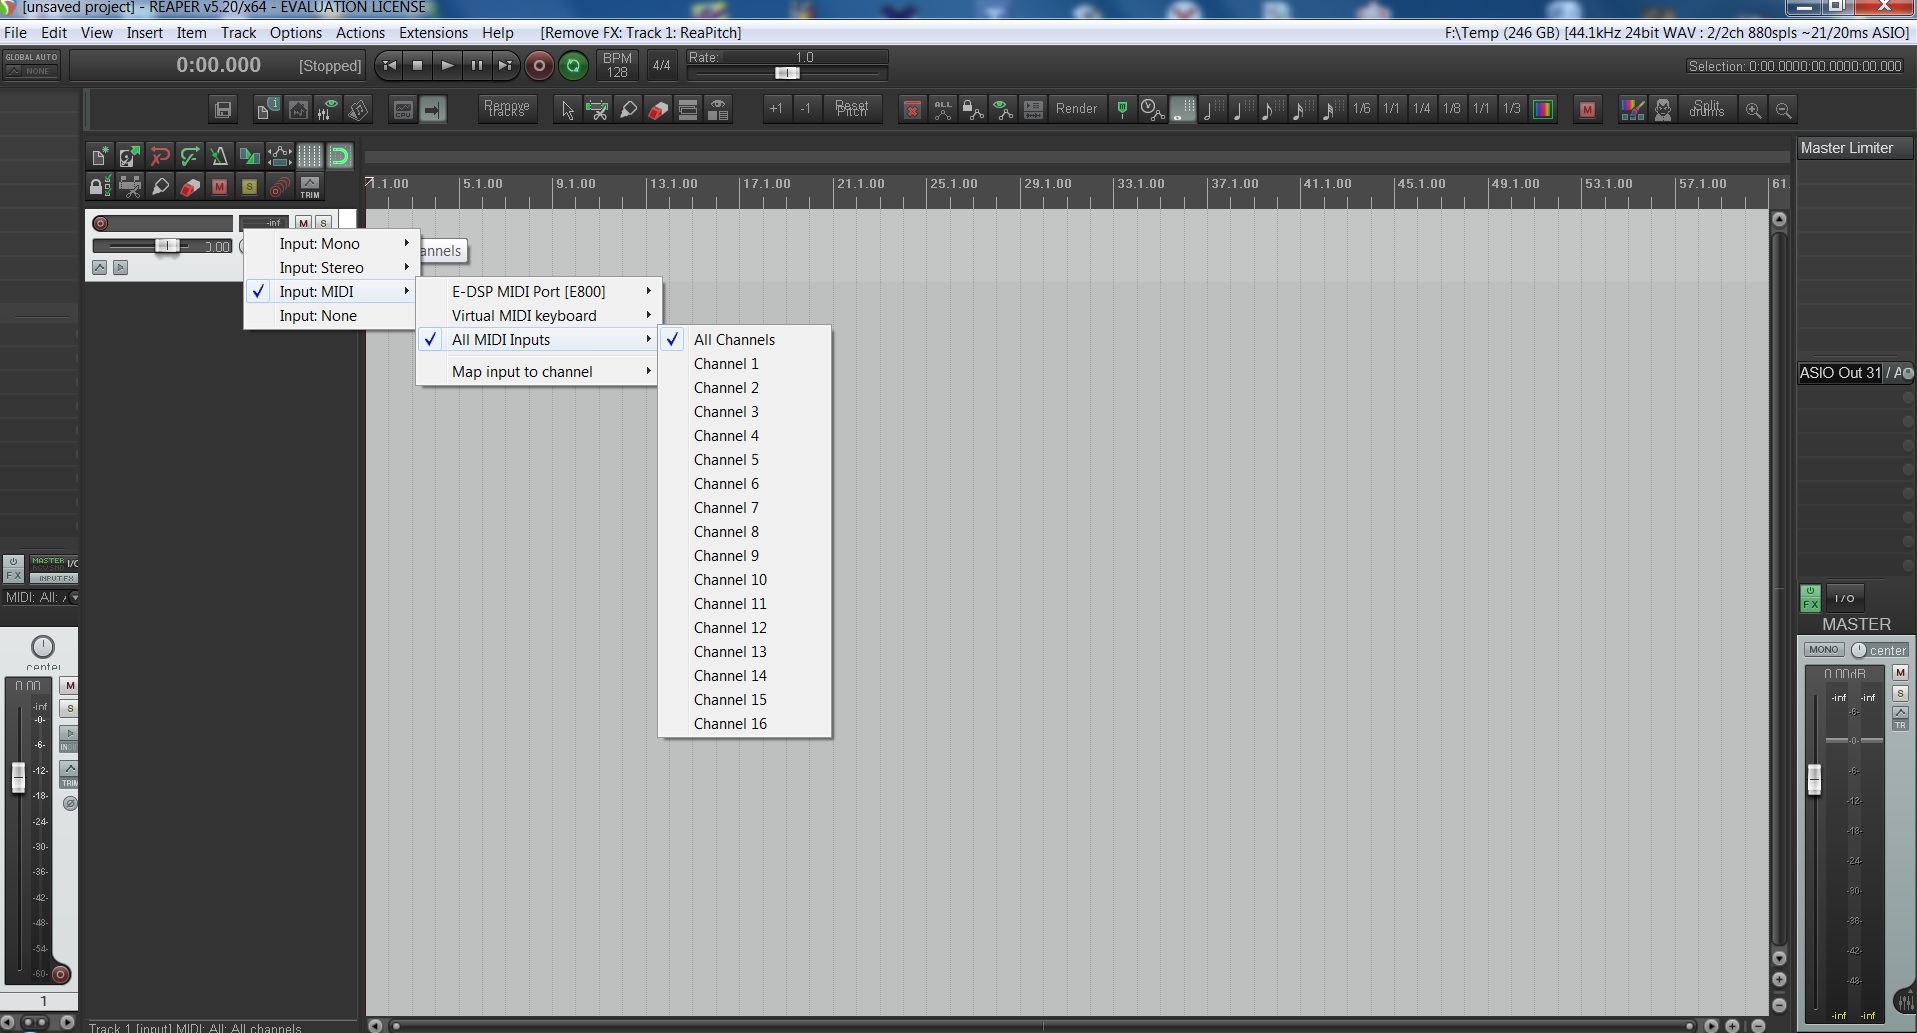Screen dimensions: 1917x1033
Task: Click the +1 pitch up button
Action: click(x=776, y=109)
